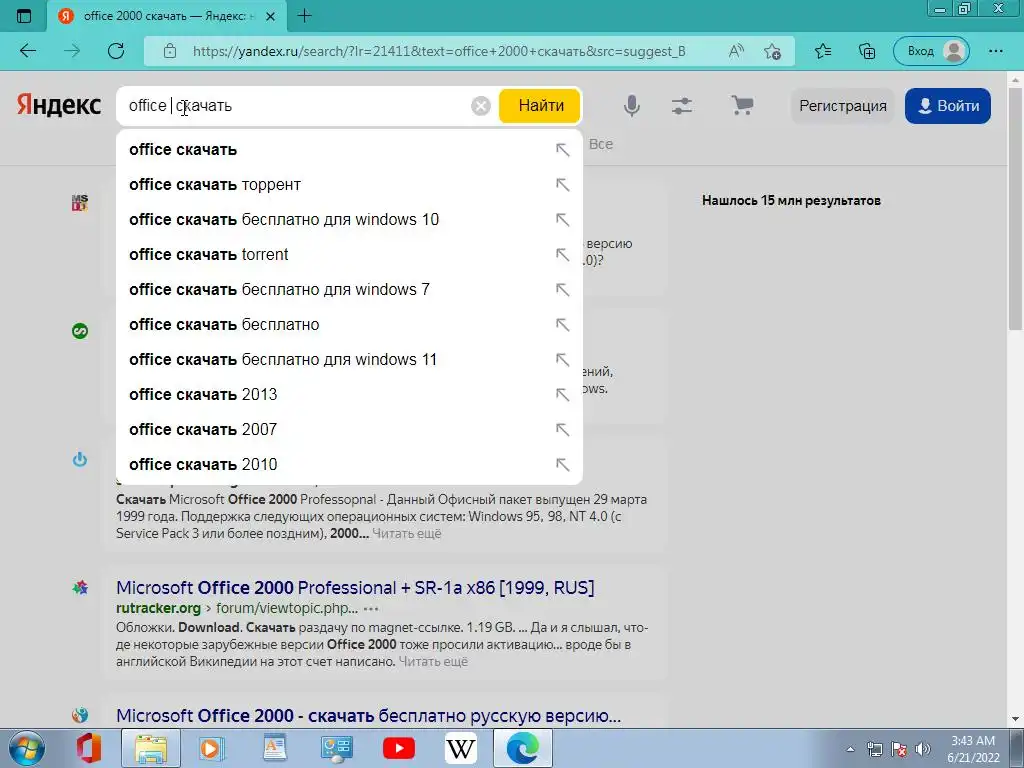Select 'office скачать бесплатно для windows 10'
The image size is (1024, 768).
349,219
